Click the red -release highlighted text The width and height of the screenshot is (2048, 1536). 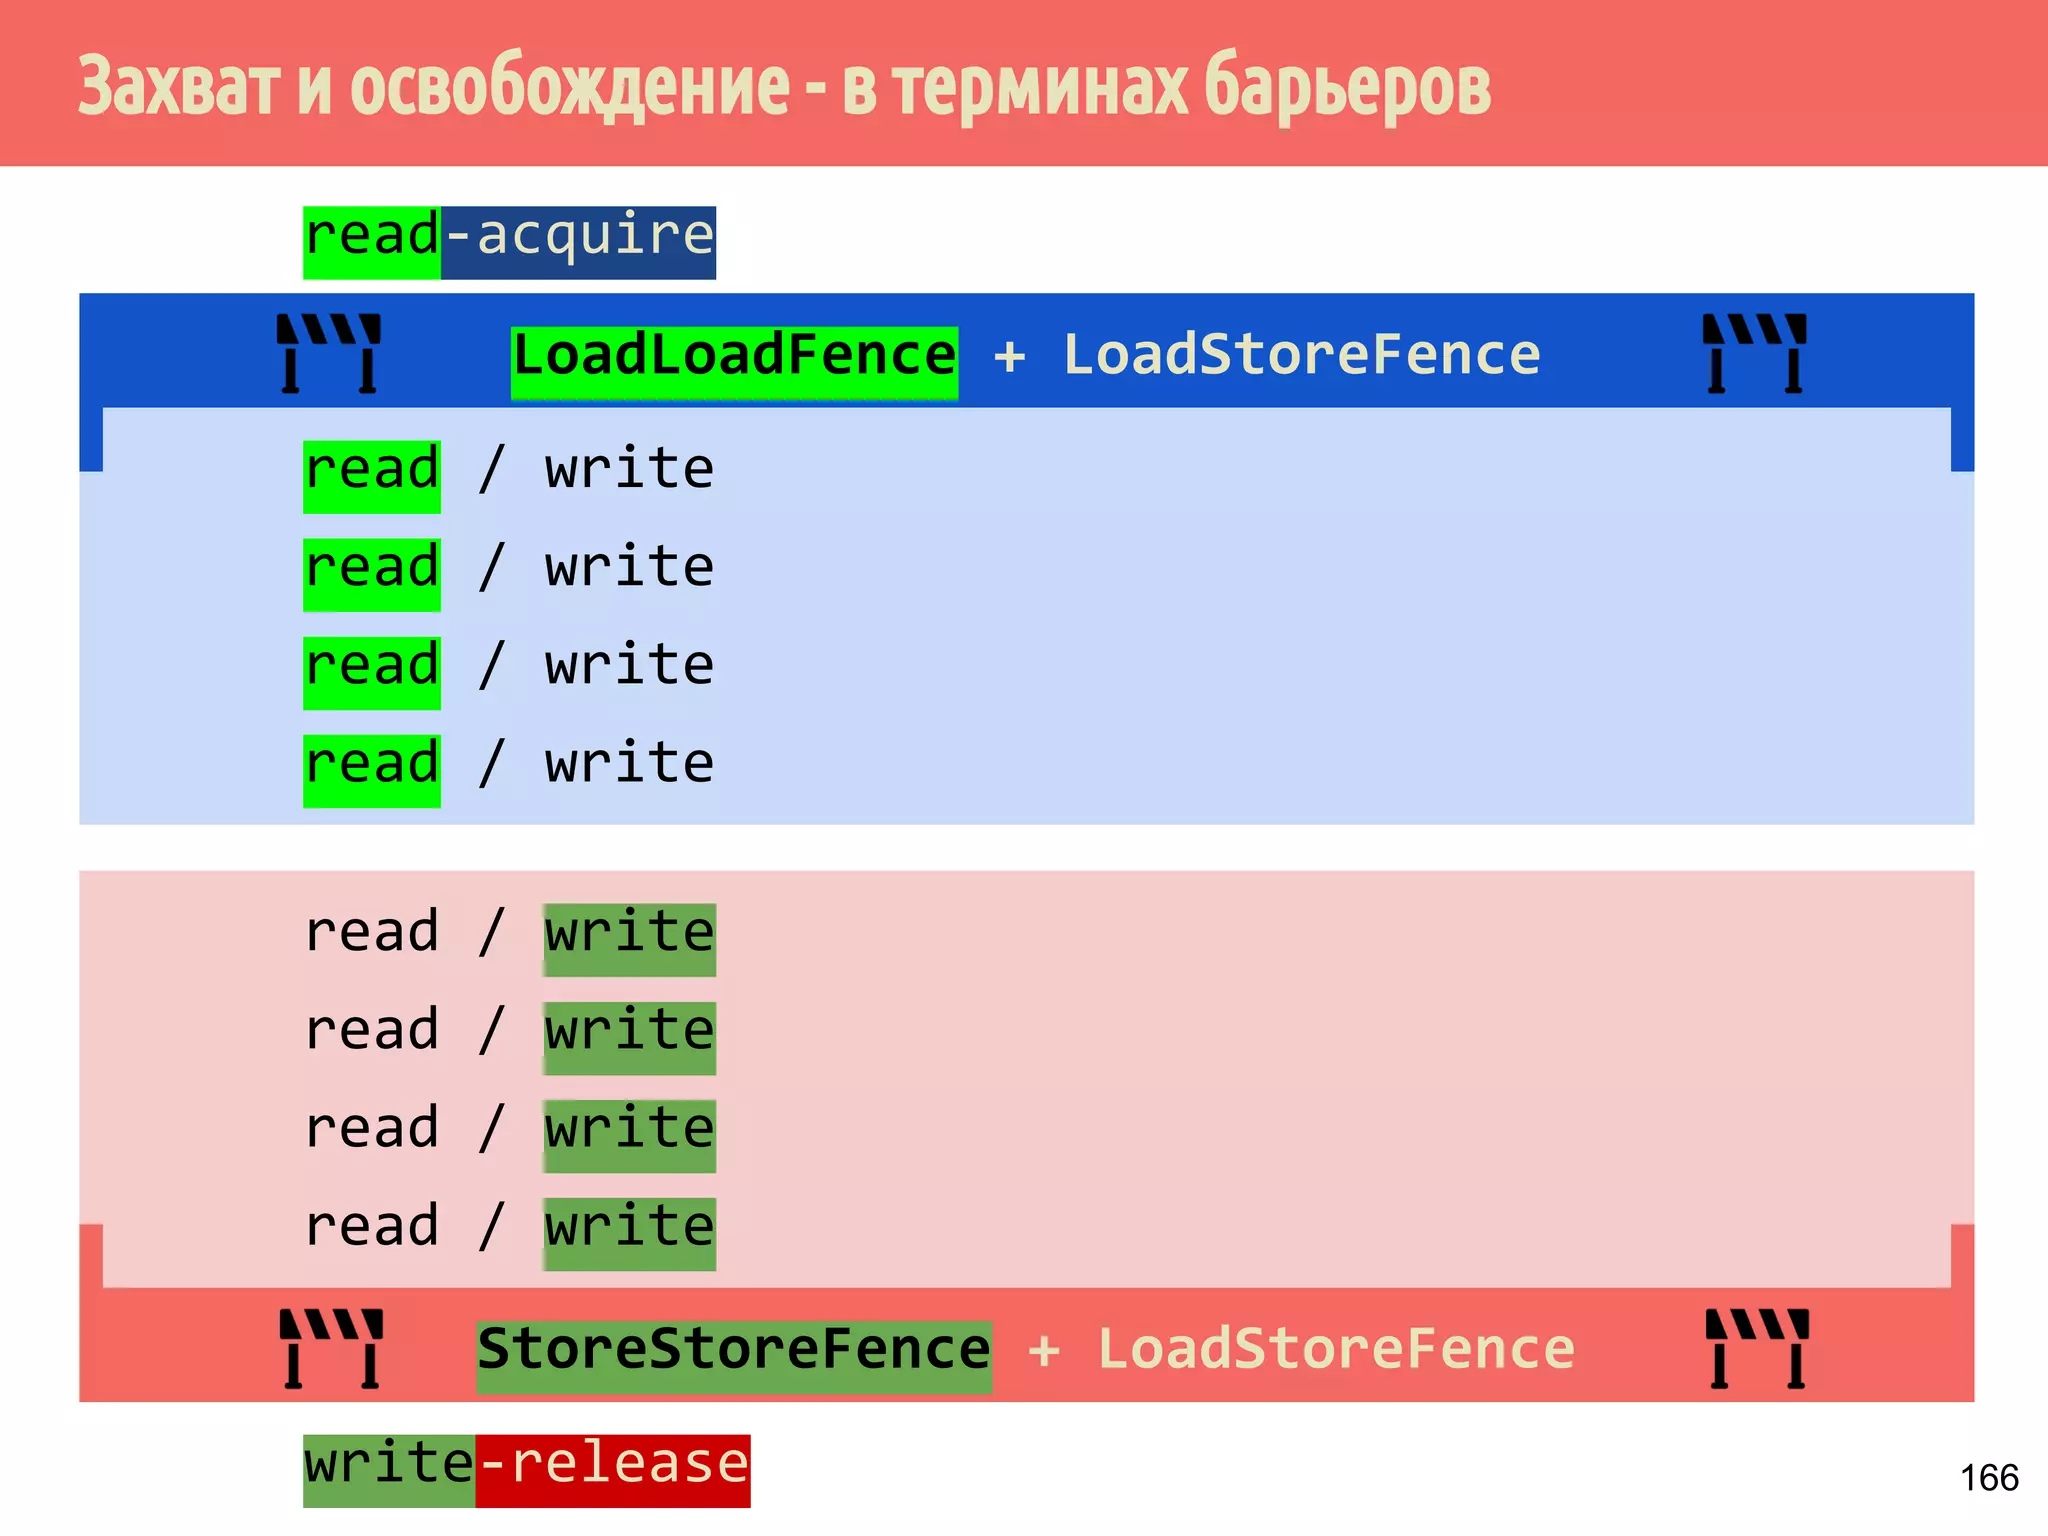click(612, 1470)
